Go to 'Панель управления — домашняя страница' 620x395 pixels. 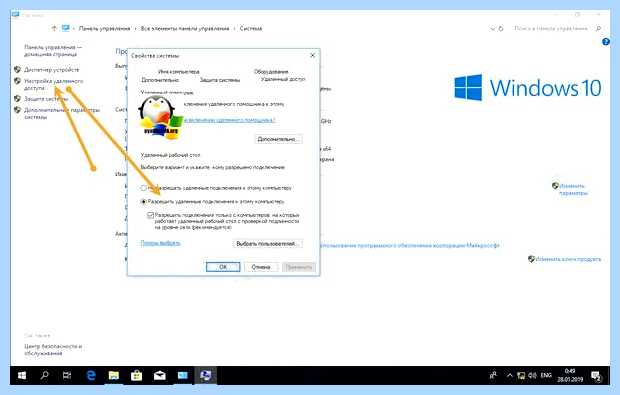tap(53, 51)
